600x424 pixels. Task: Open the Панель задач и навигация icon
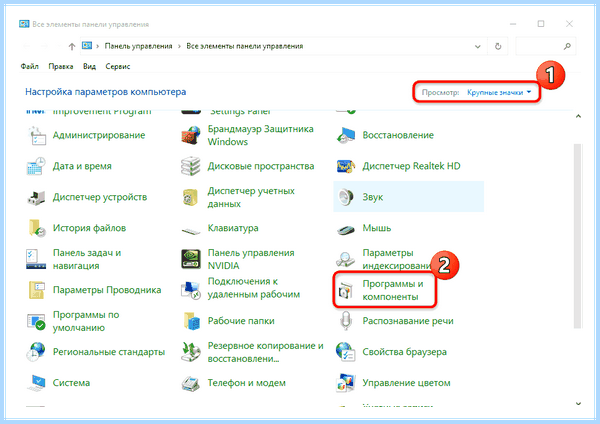36,259
